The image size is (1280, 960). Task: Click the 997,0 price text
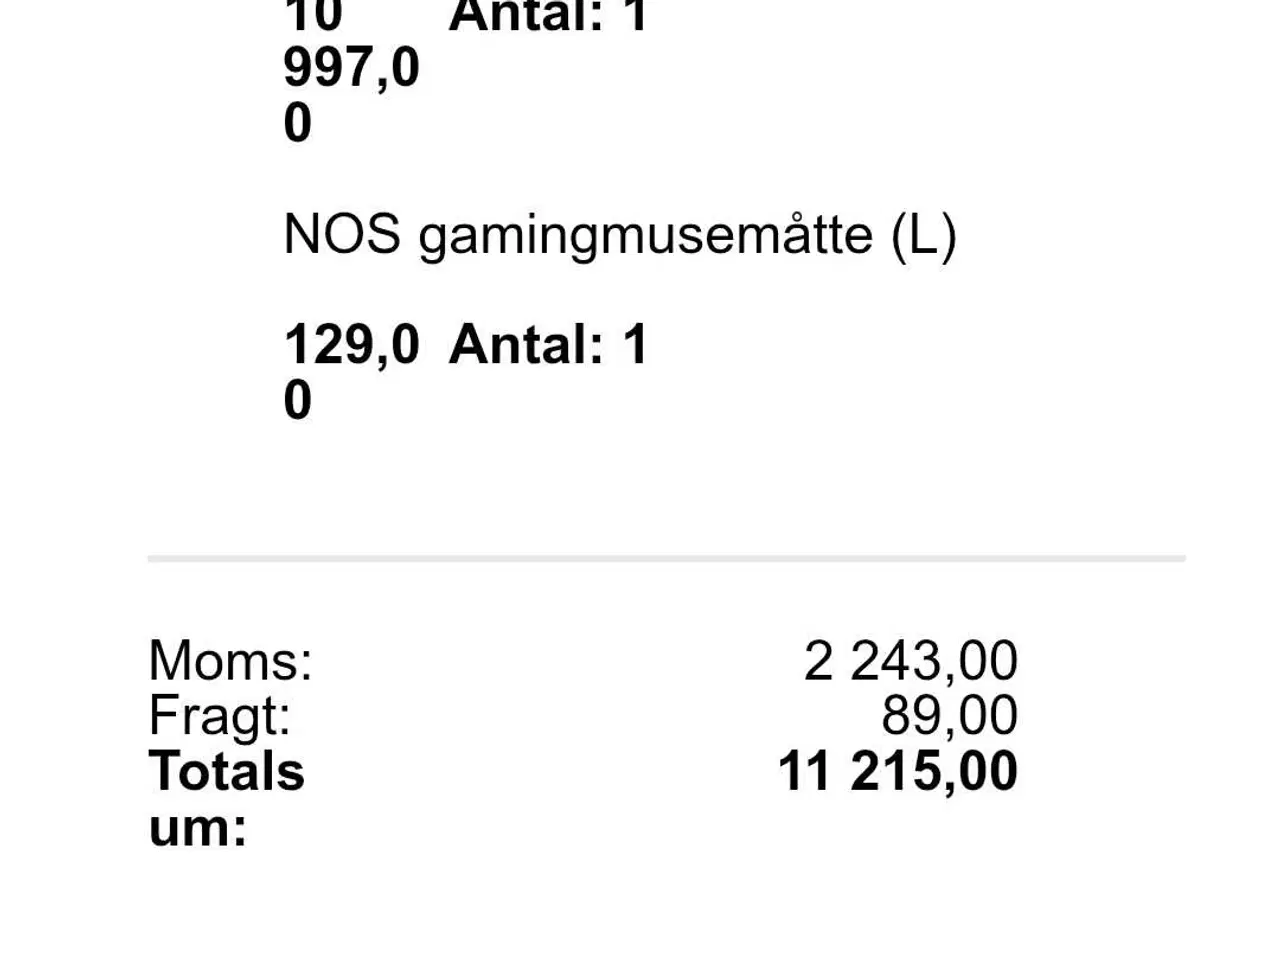point(352,68)
